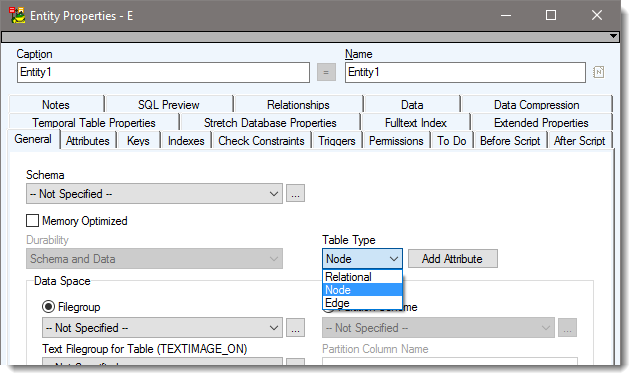Expand the Schema combo box
Screen dimensions: 636x380
154,193
